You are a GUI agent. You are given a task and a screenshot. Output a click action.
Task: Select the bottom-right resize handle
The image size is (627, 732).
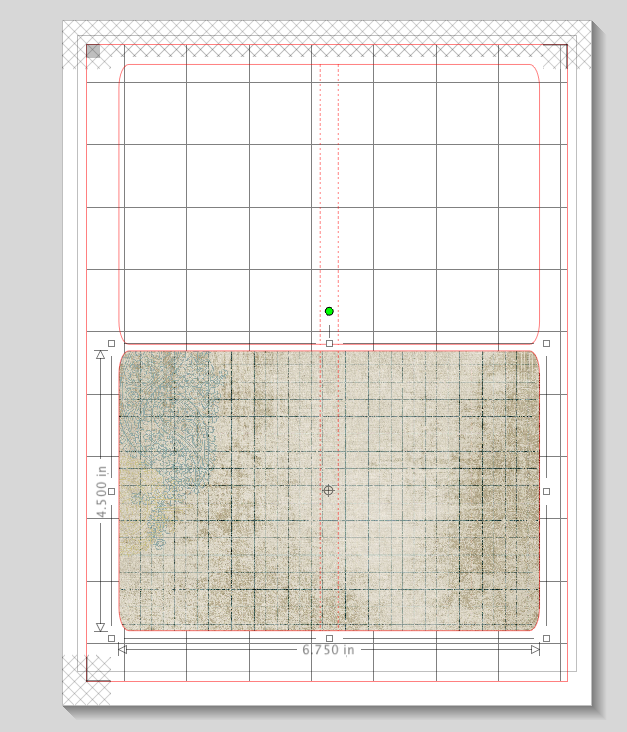coord(547,638)
